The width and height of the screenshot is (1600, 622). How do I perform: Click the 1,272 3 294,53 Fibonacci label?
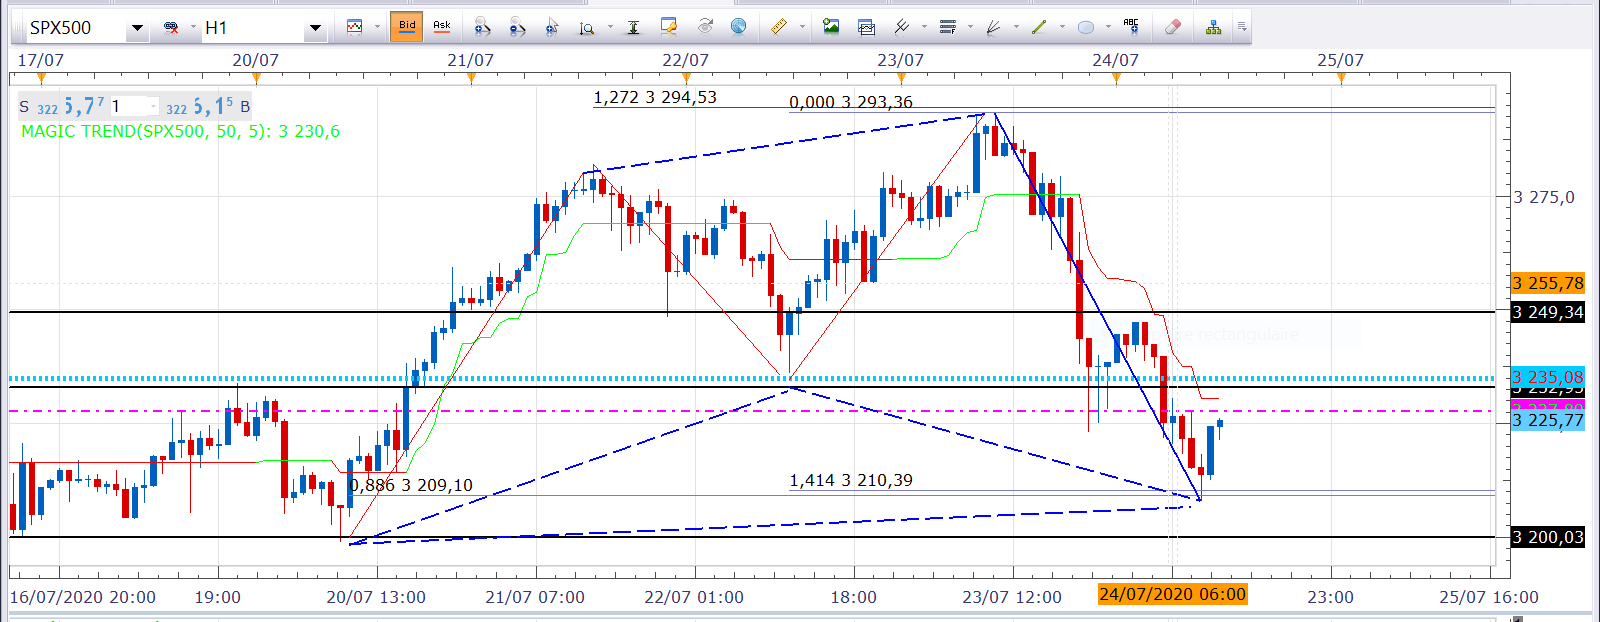click(655, 97)
